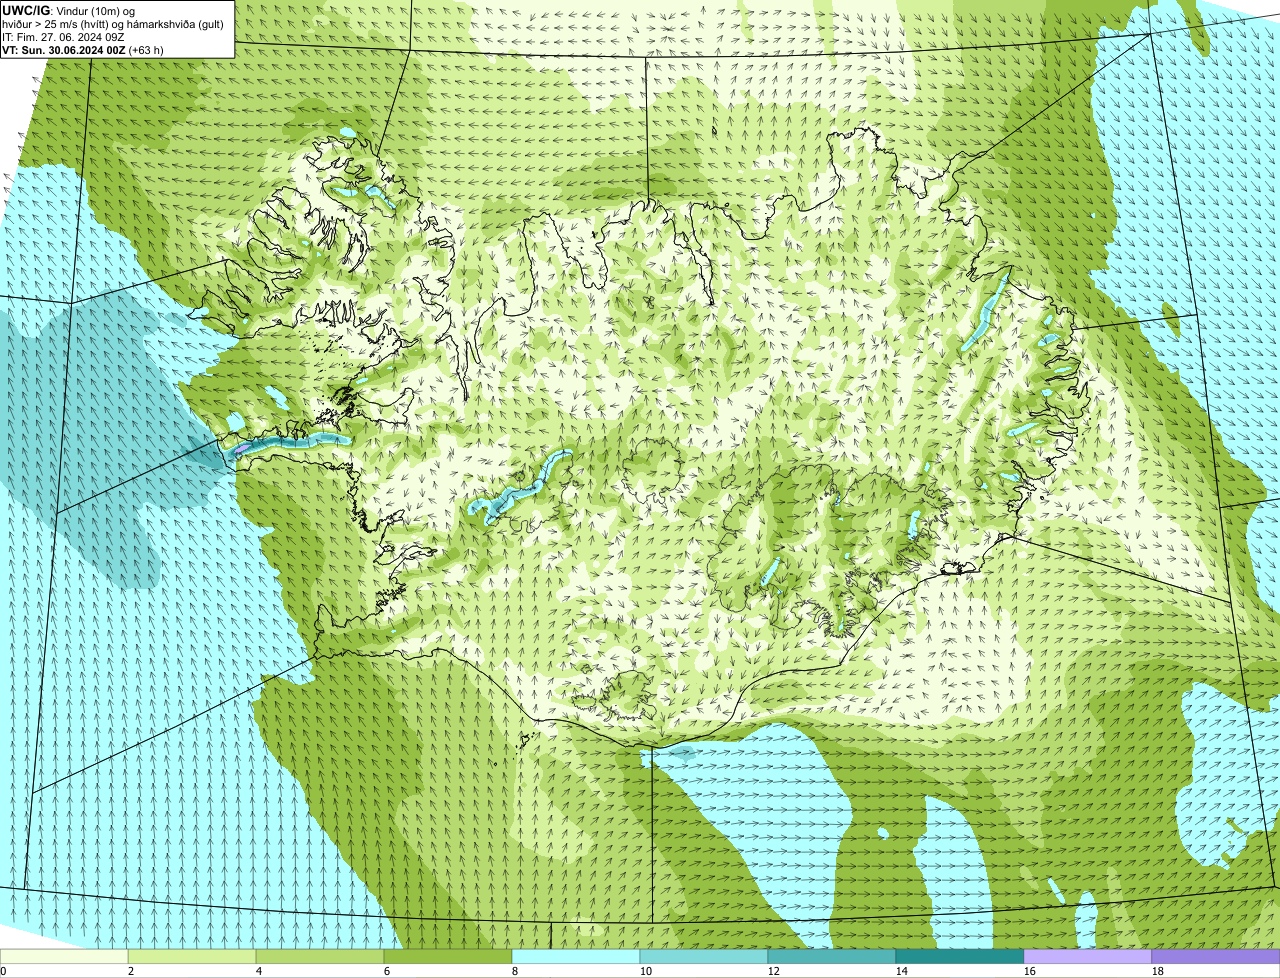1280x978 pixels.
Task: Click the 4–6 m/s legend color swatch
Action: pyautogui.click(x=320, y=956)
